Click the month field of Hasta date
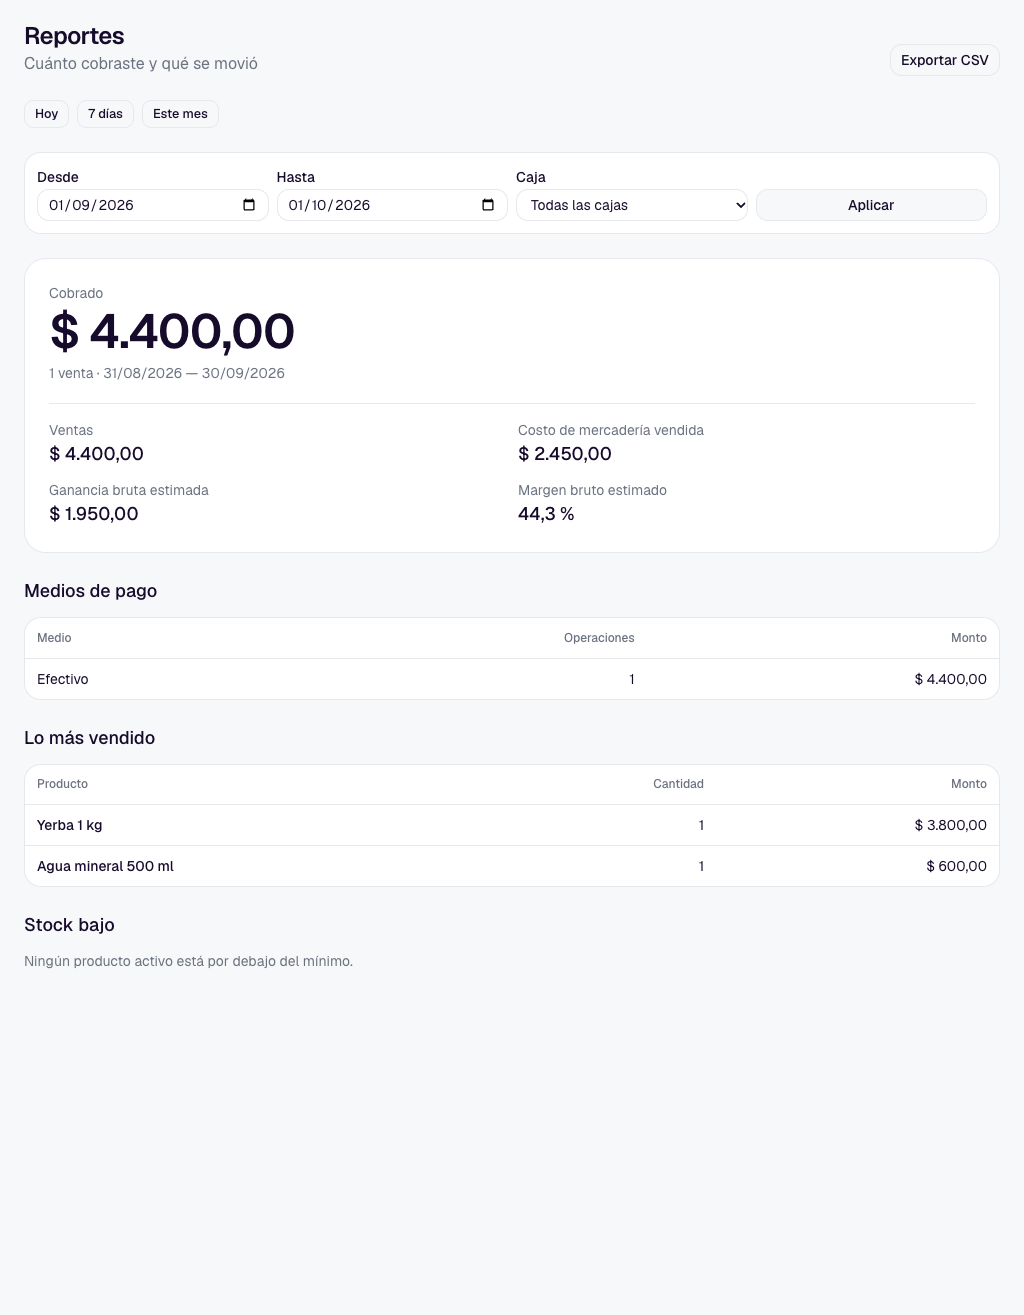1024x1315 pixels. coord(318,205)
